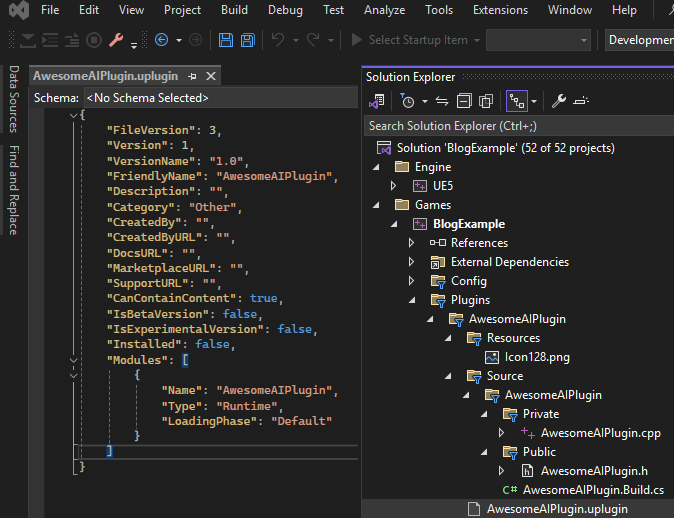Switch views with the Solution Explorer Visual Studio icon

coord(377,101)
